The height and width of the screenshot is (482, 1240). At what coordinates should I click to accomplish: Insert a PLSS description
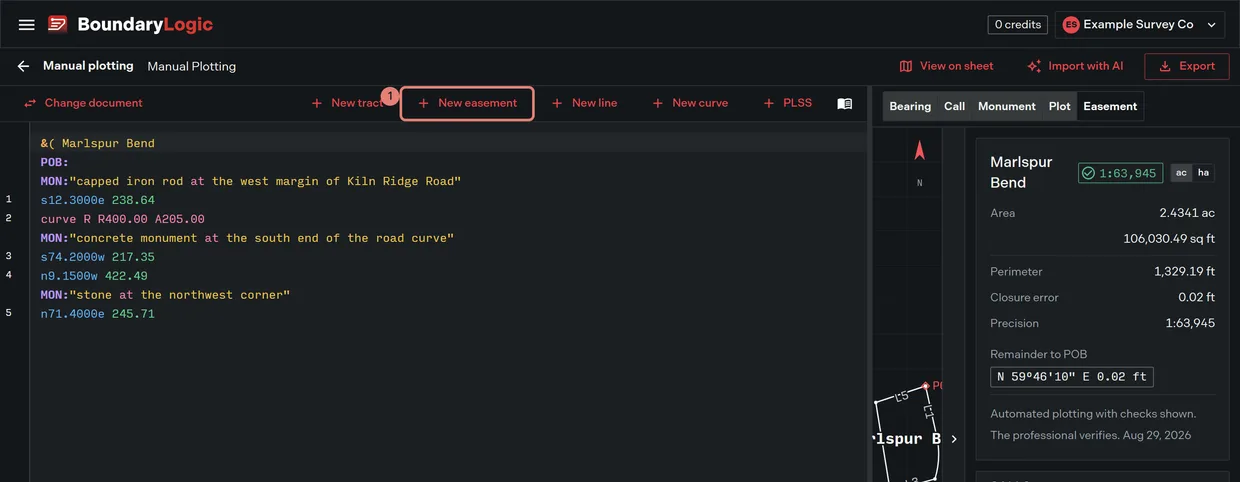(x=787, y=103)
